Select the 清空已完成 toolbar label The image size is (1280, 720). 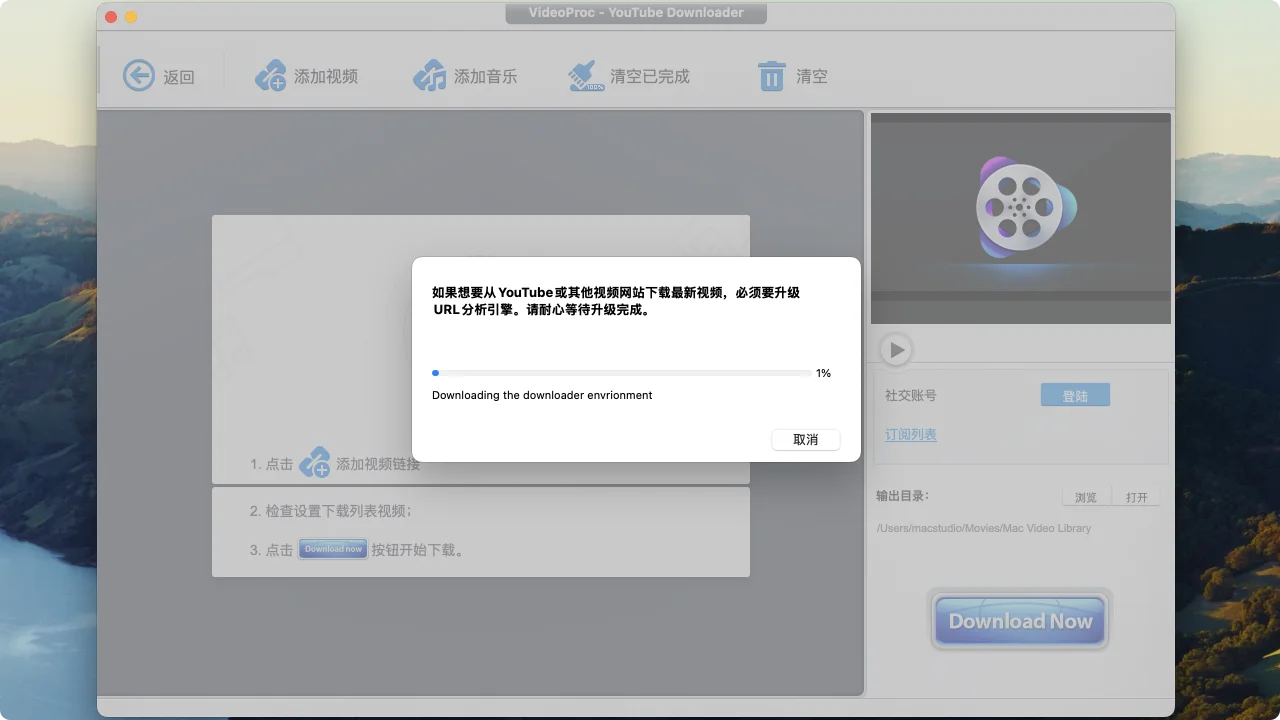[650, 76]
